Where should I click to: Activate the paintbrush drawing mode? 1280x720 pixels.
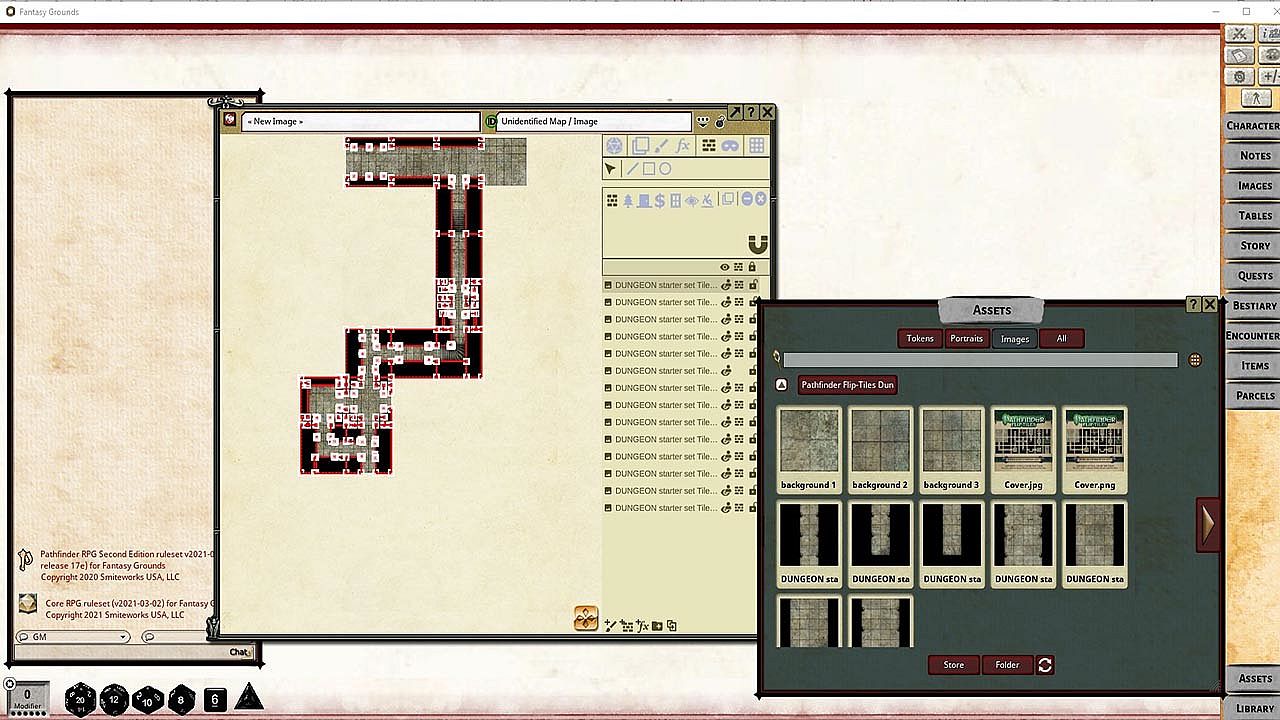pyautogui.click(x=661, y=146)
